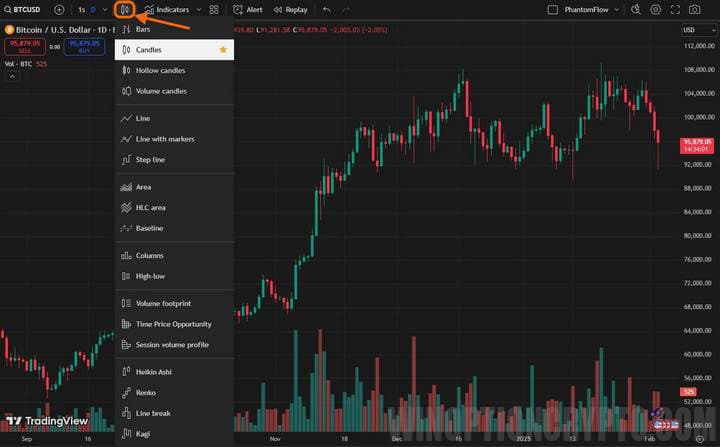The height and width of the screenshot is (447, 720).
Task: Select the Renko chart type
Action: tap(148, 393)
